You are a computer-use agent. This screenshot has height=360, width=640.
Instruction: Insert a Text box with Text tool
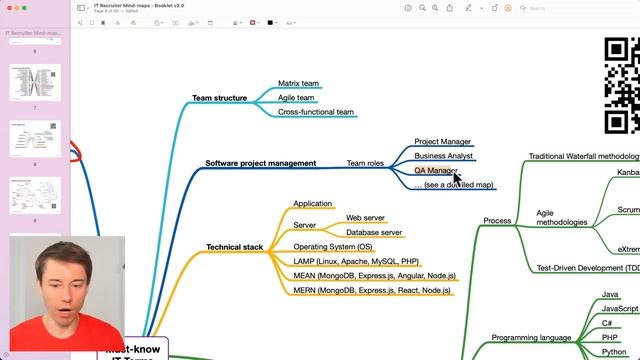coord(176,23)
